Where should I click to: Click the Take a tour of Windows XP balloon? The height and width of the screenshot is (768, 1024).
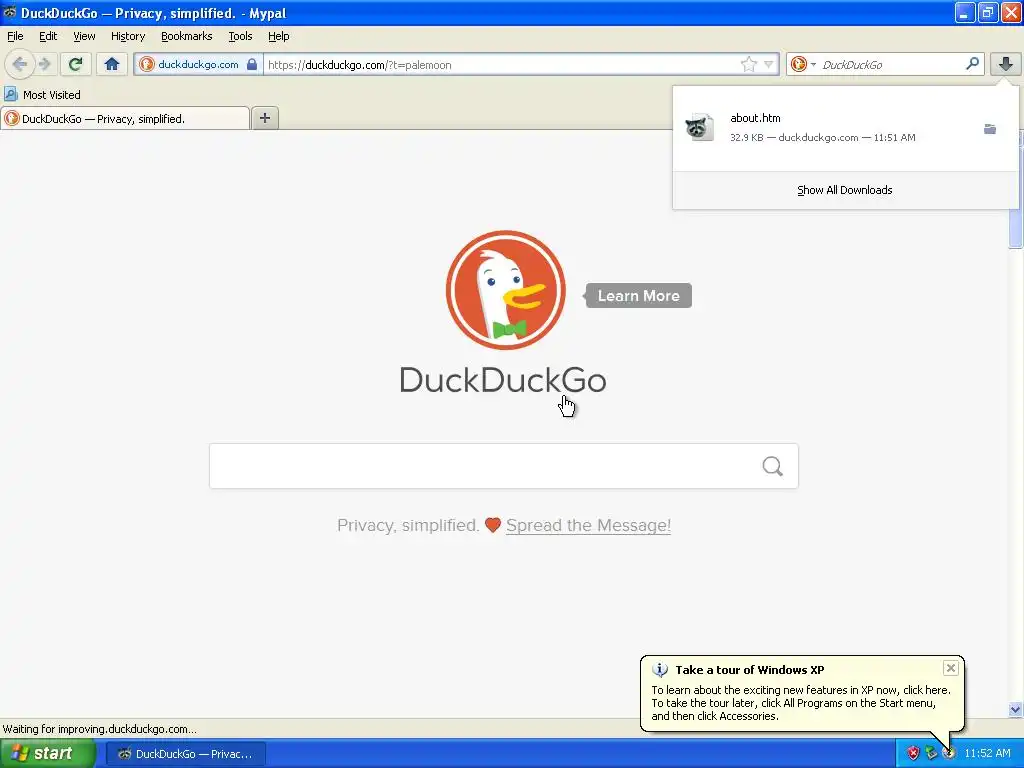pyautogui.click(x=802, y=694)
